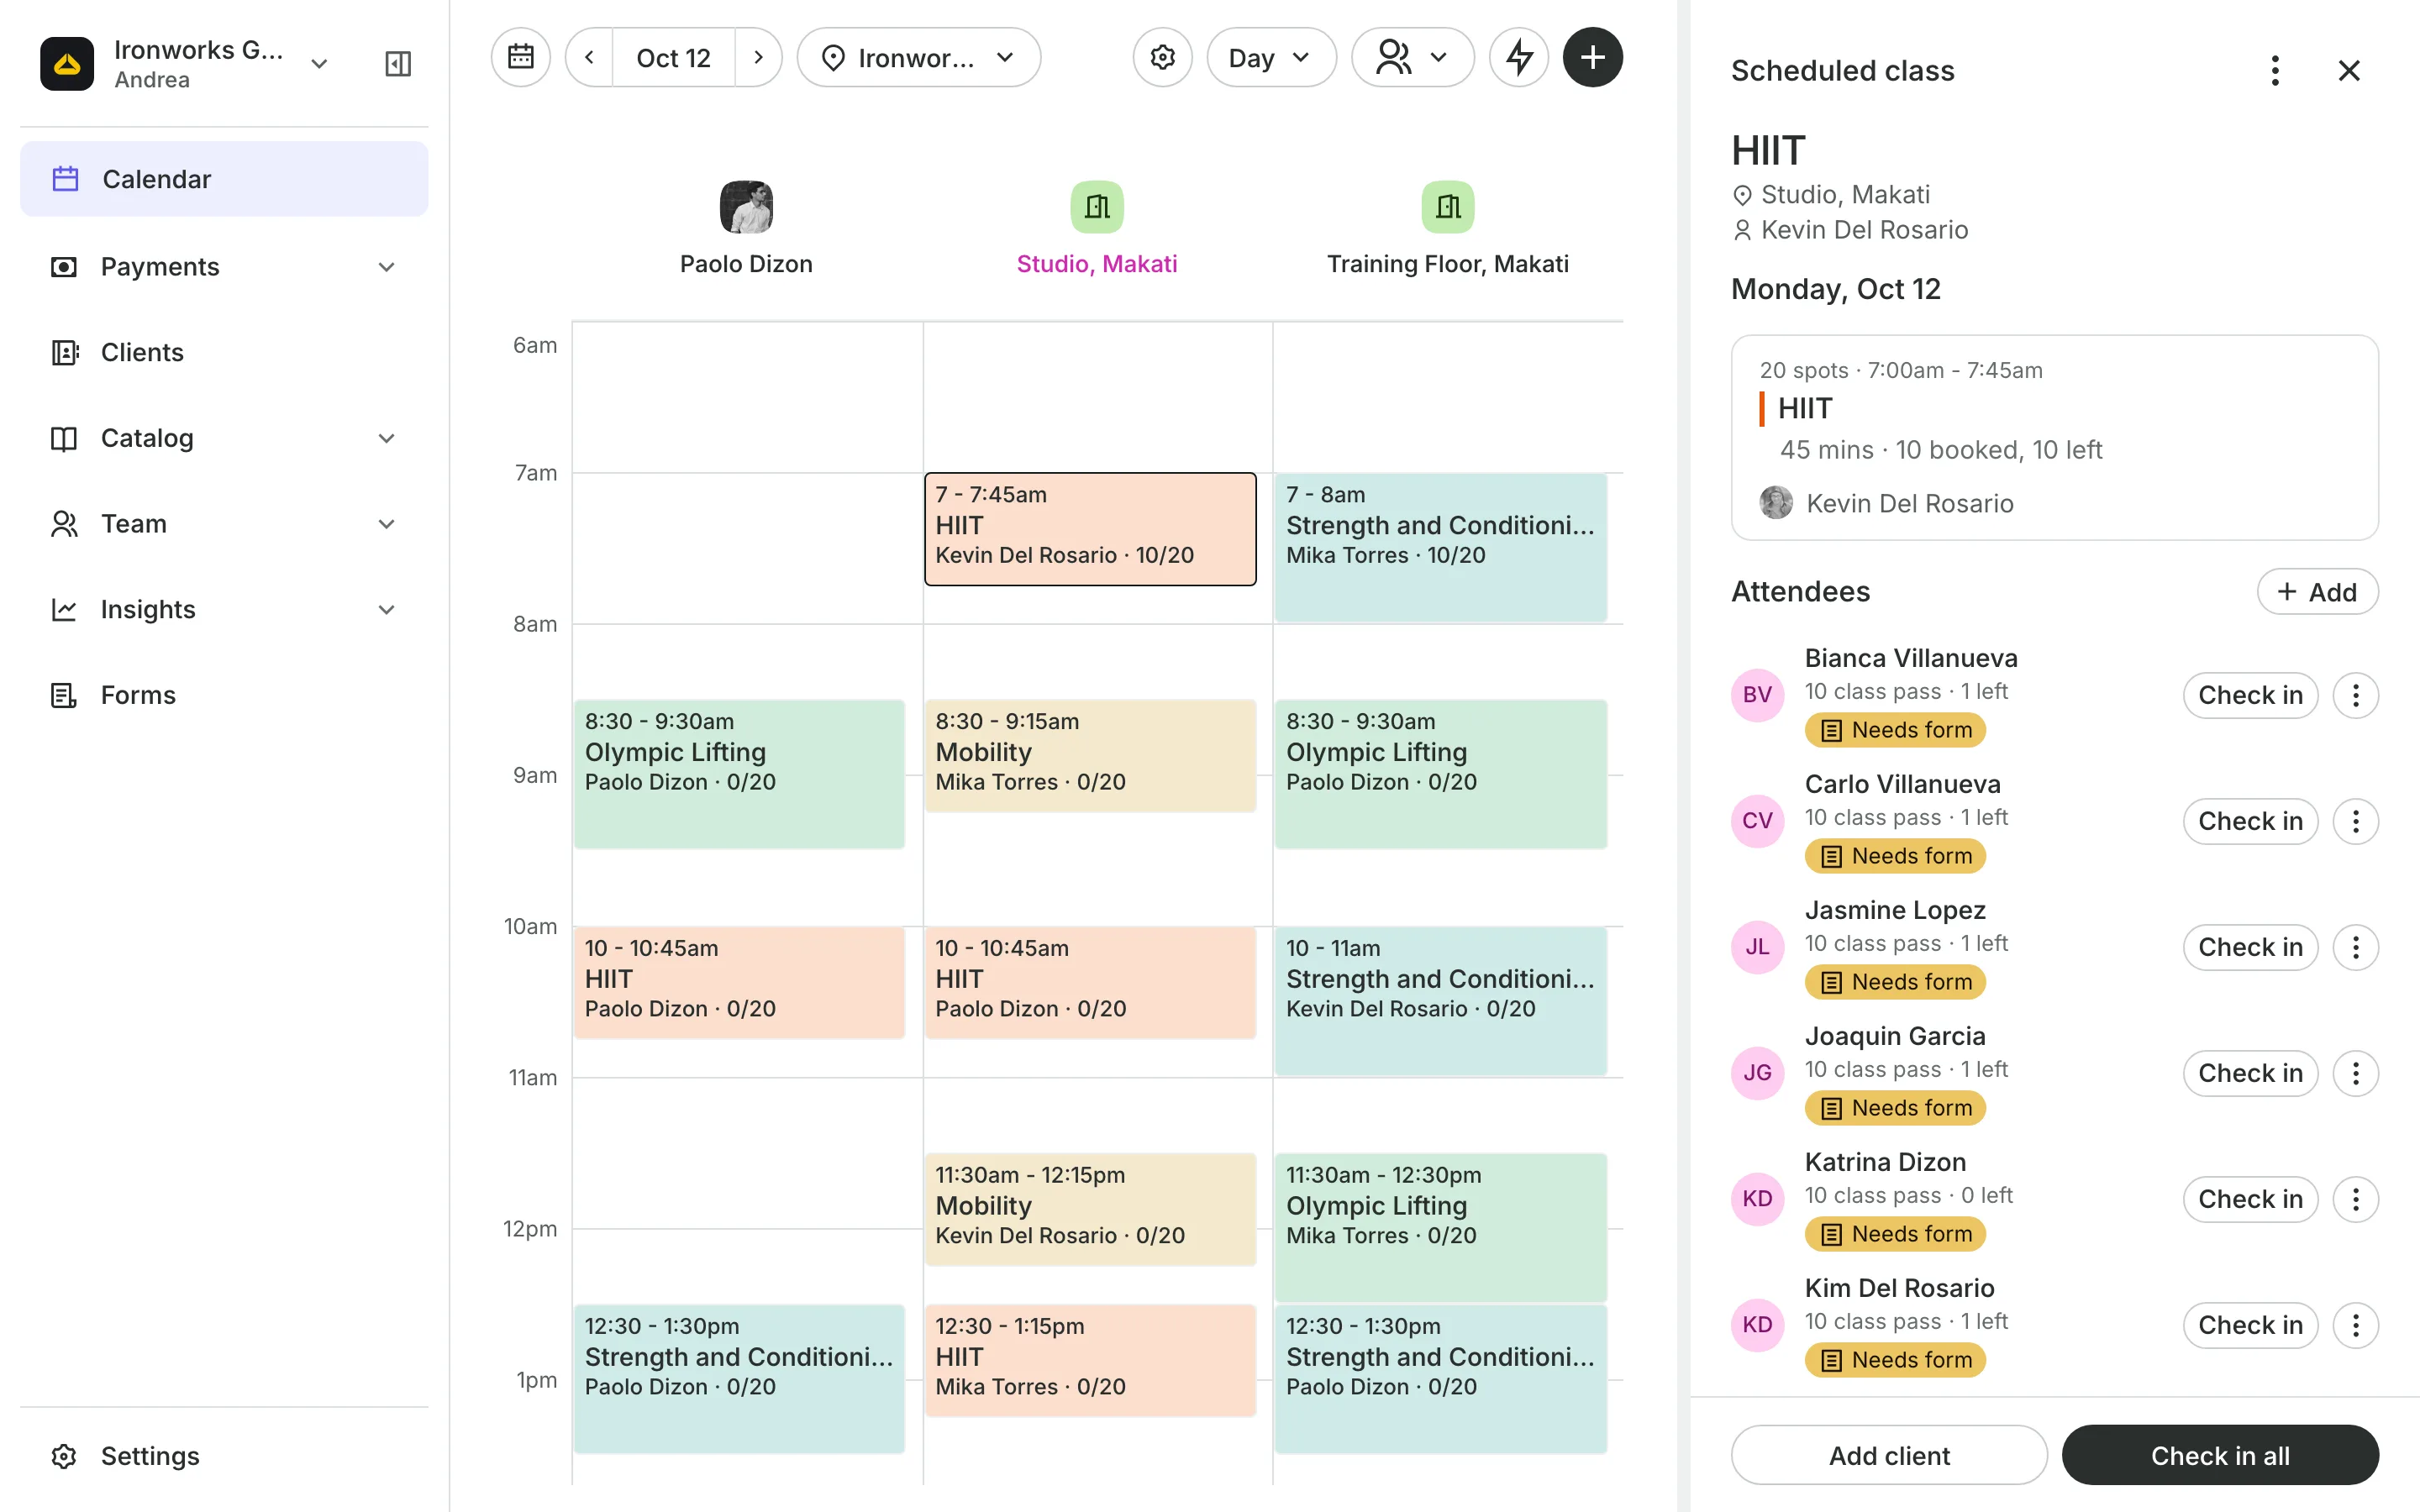
Task: Click the Add client button
Action: coord(1889,1456)
